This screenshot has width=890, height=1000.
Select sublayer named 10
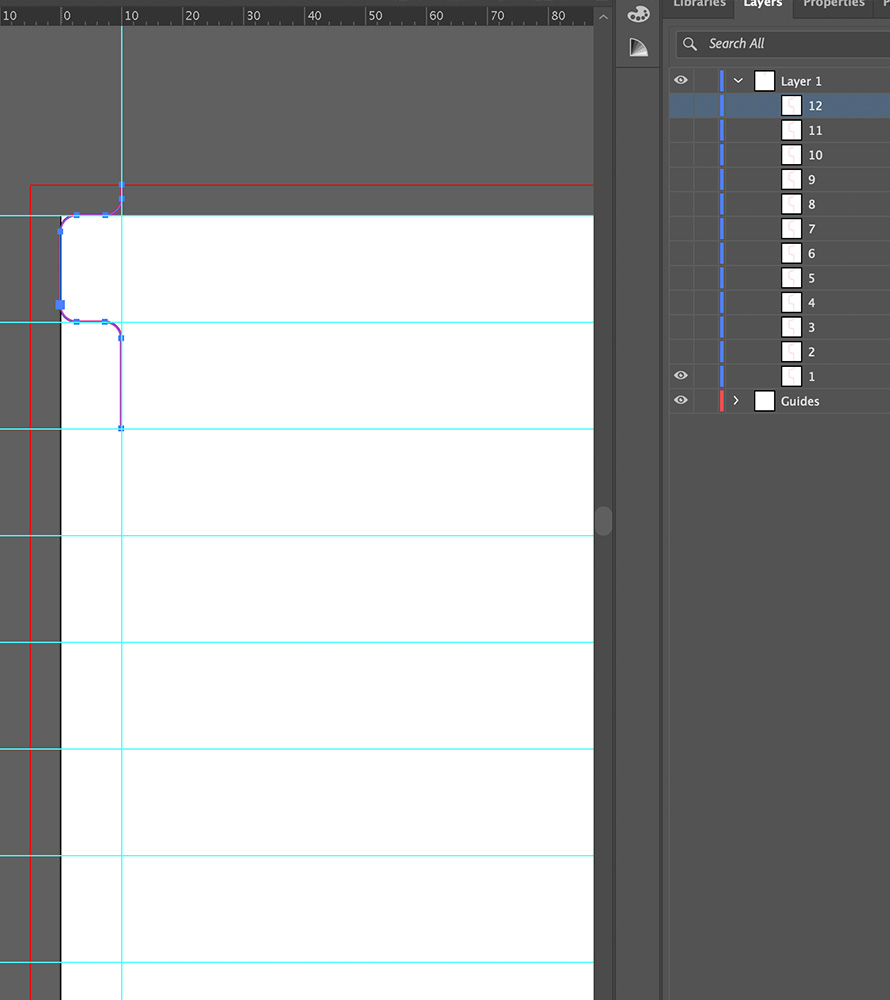point(815,155)
